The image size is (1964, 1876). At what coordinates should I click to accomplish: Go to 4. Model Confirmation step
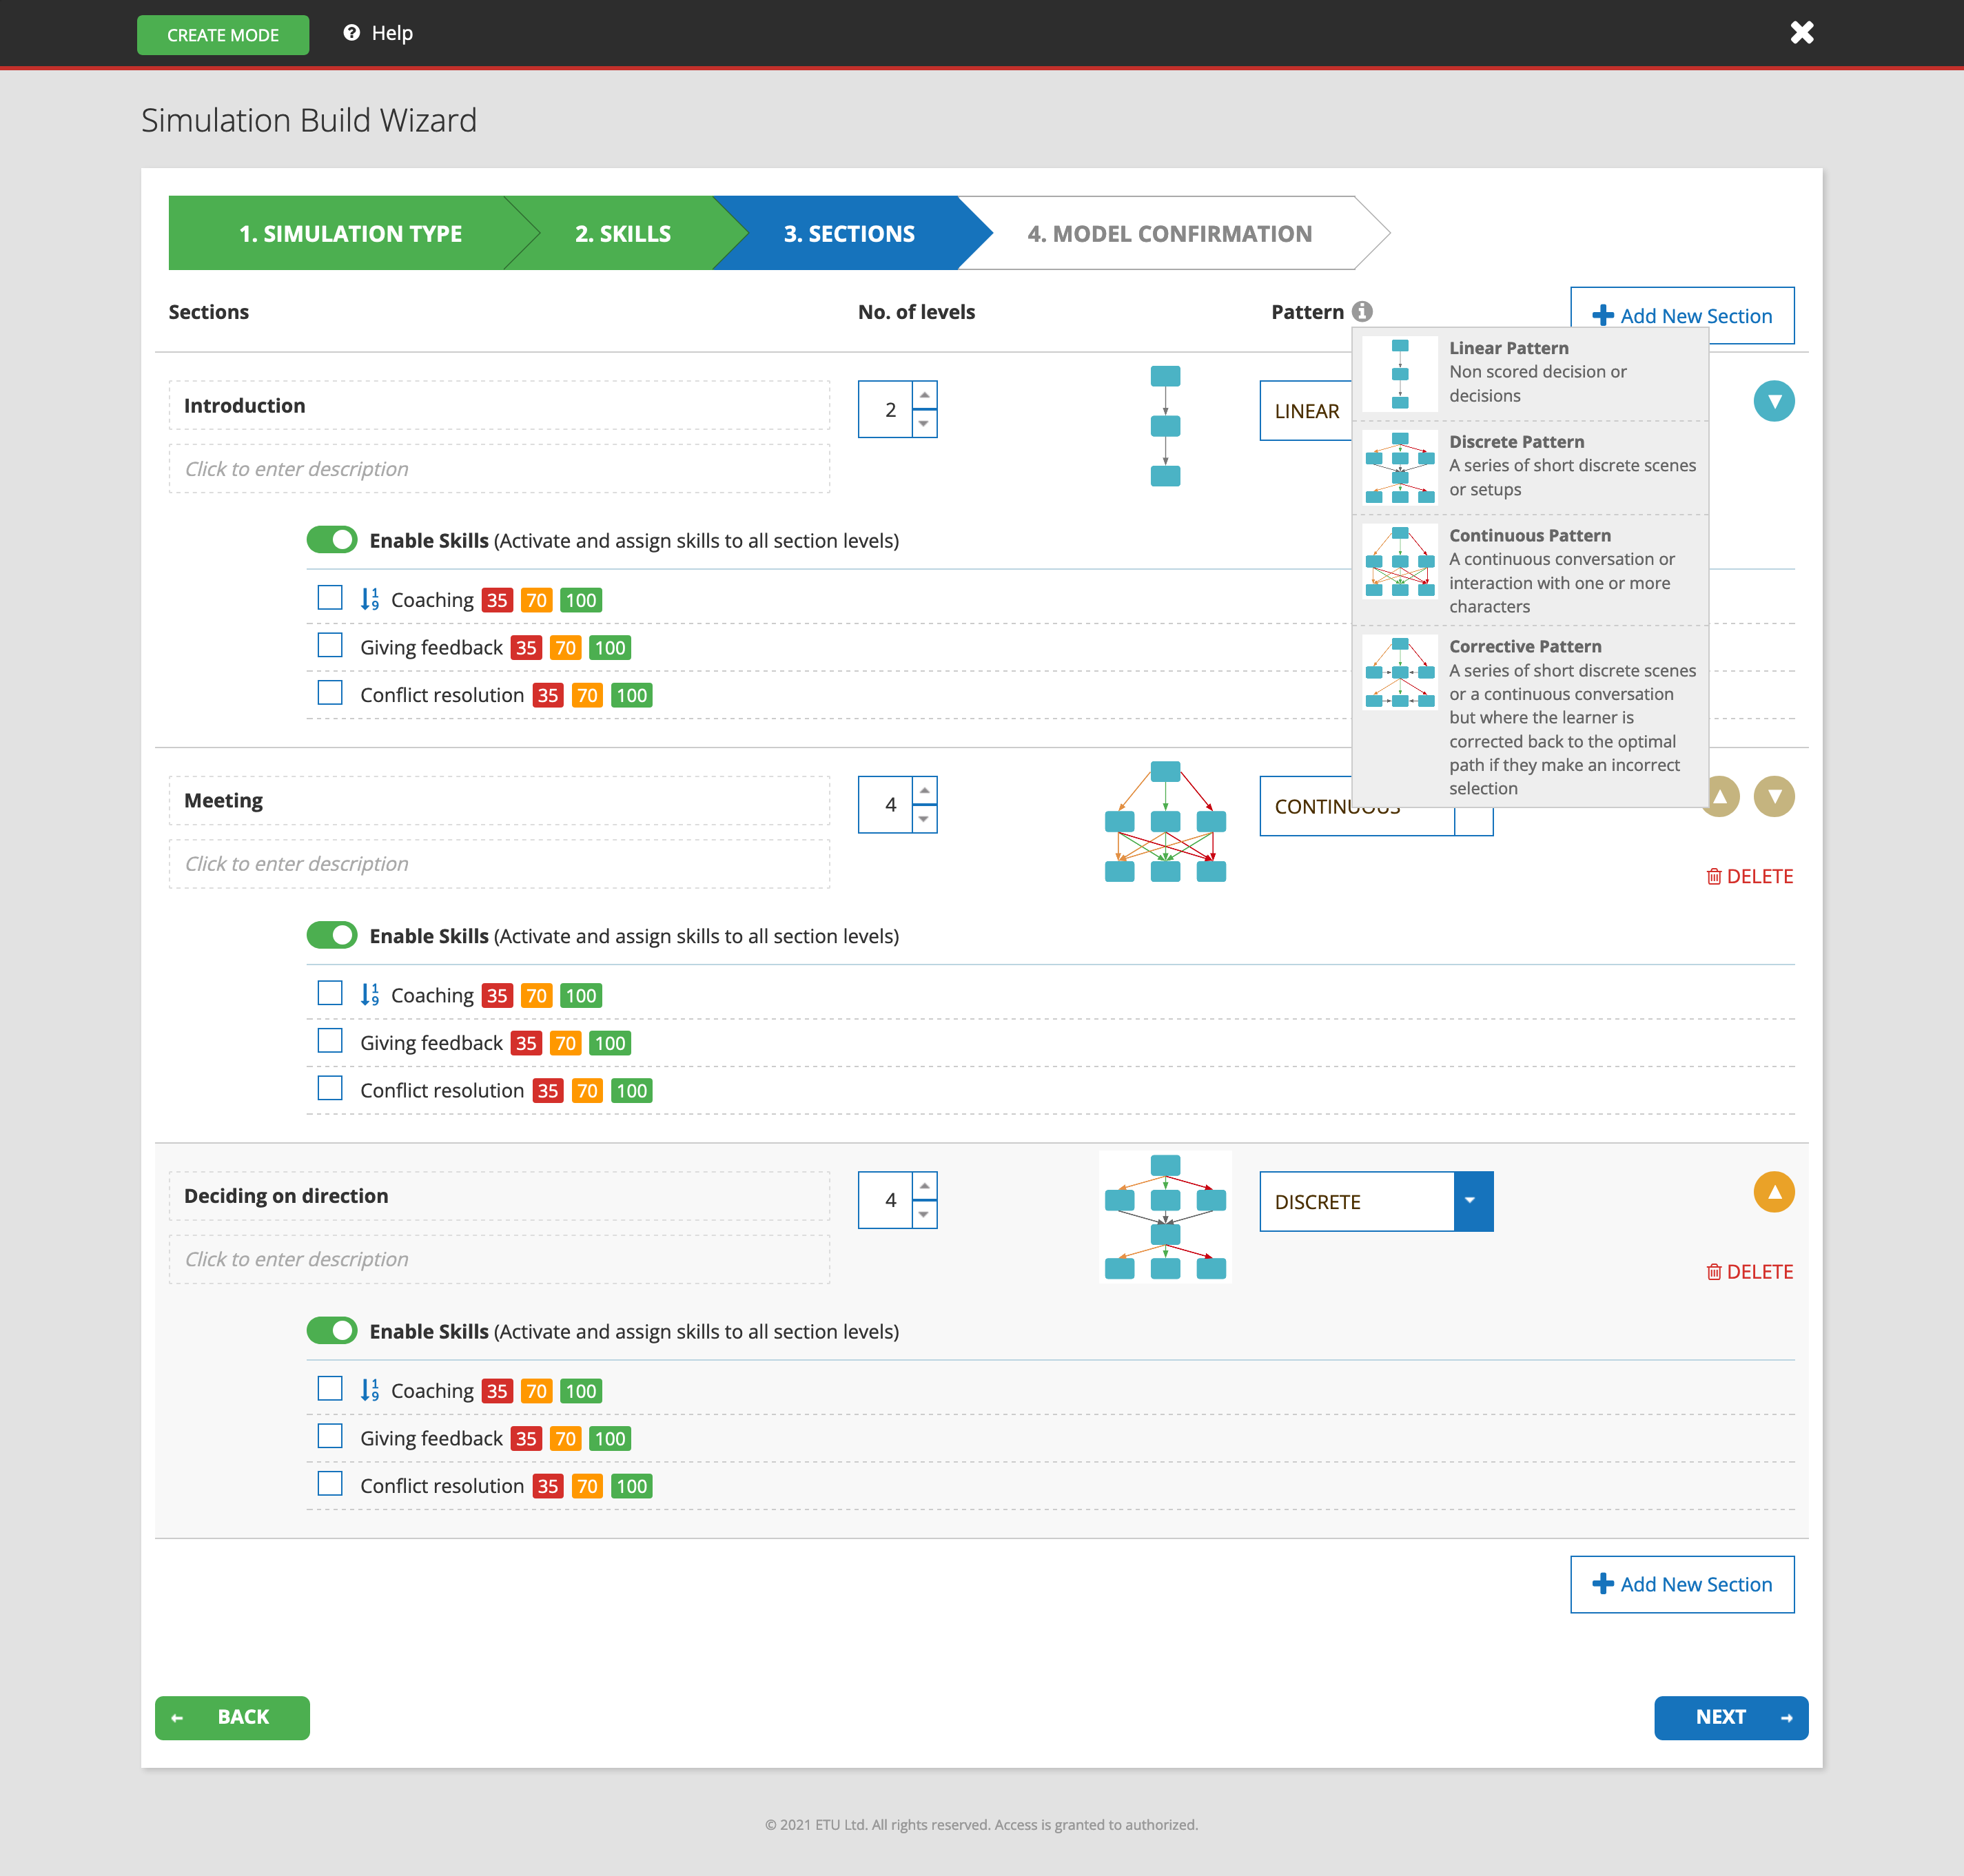click(x=1169, y=233)
